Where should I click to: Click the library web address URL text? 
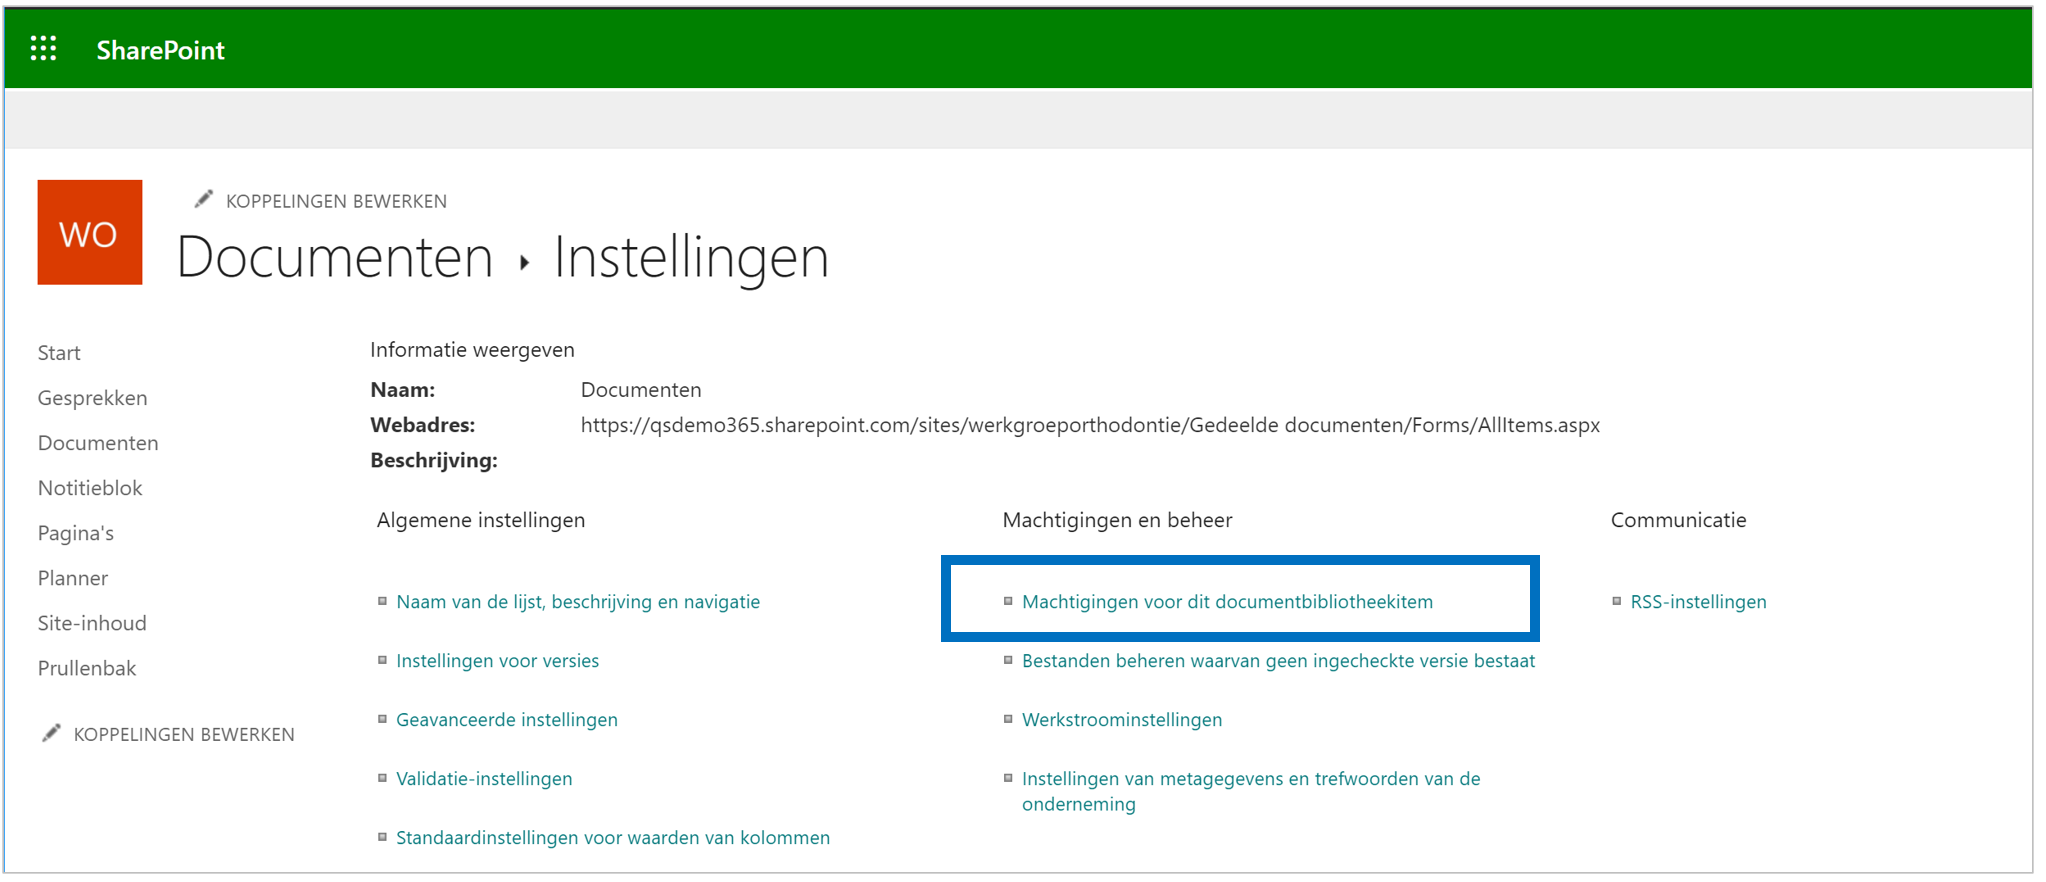1090,425
